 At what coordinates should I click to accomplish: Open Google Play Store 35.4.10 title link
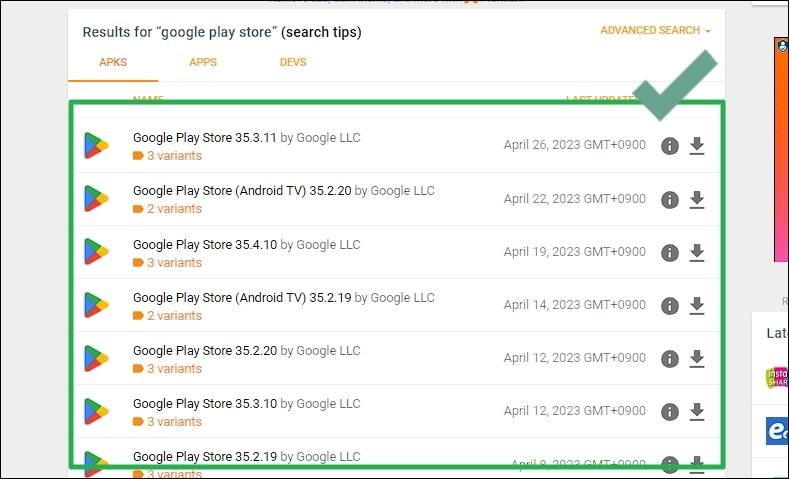[205, 245]
